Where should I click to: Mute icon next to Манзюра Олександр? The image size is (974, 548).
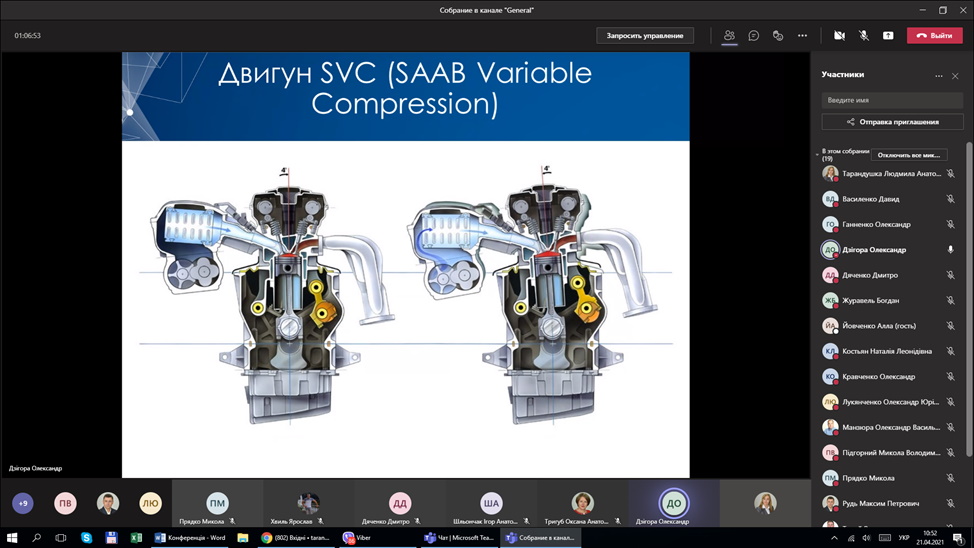[x=950, y=427]
